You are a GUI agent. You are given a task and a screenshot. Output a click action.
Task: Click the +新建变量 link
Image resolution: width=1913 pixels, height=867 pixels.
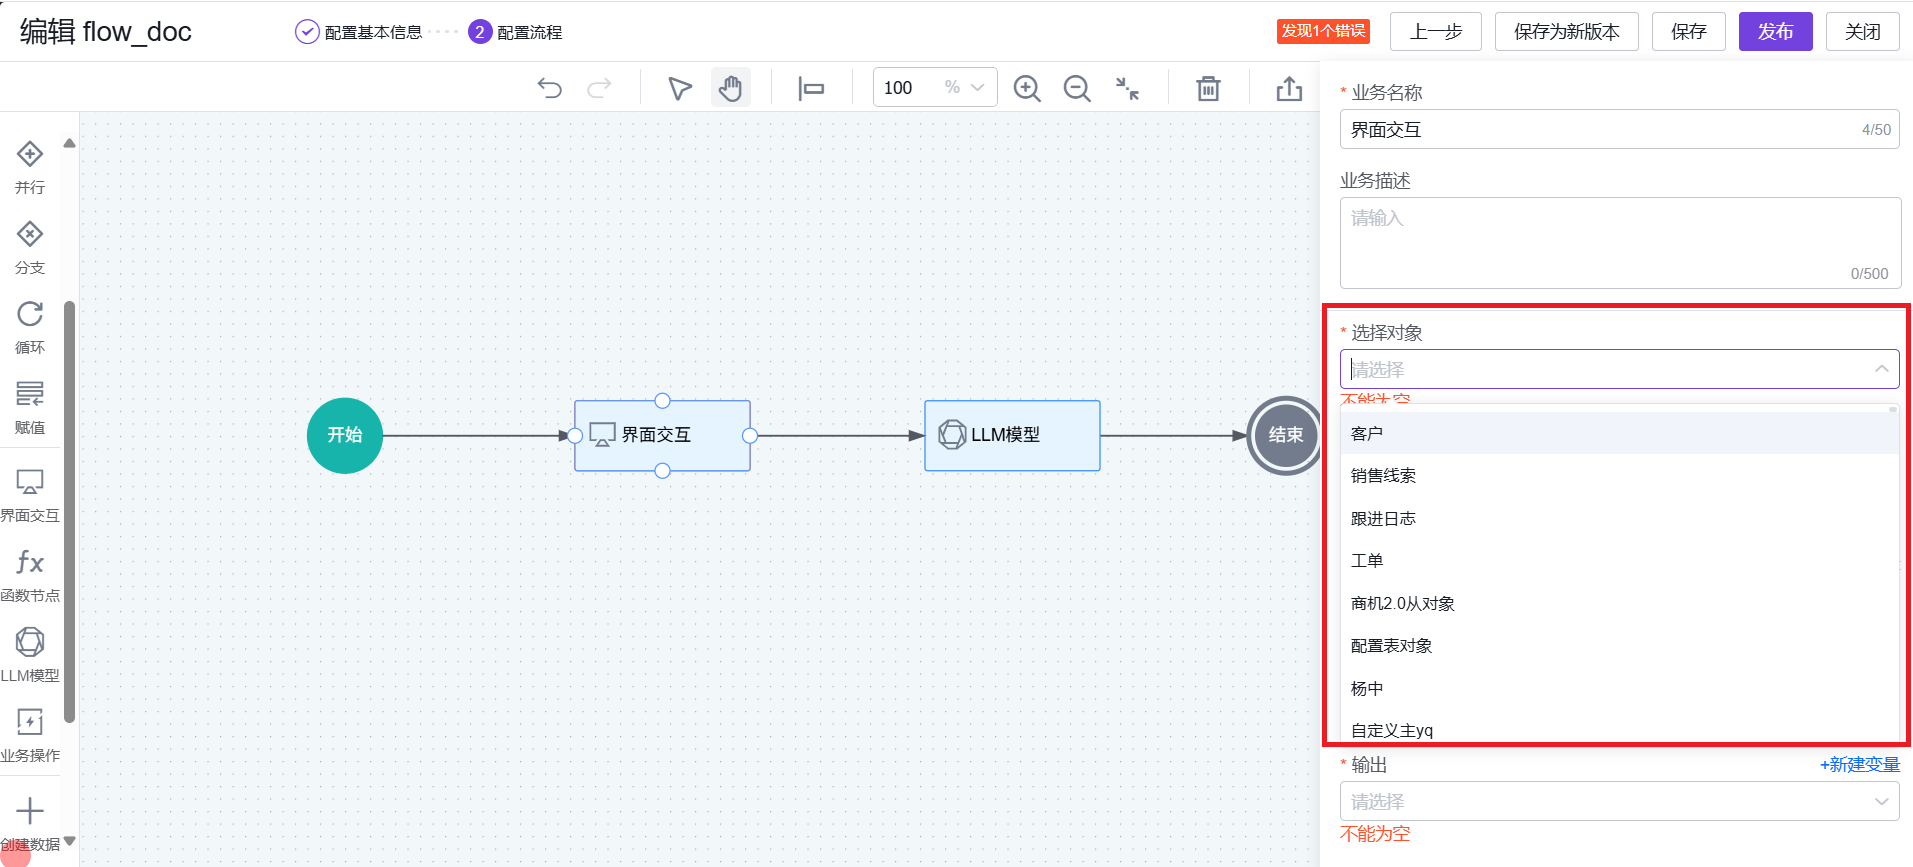point(1859,765)
